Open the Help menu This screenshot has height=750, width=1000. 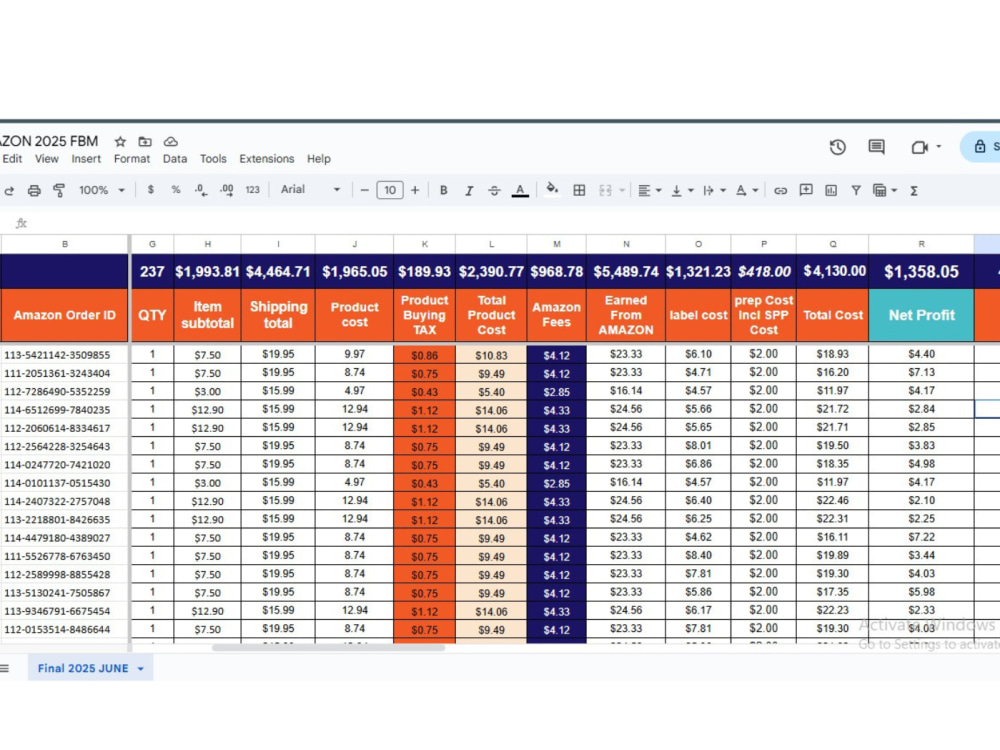click(x=319, y=159)
